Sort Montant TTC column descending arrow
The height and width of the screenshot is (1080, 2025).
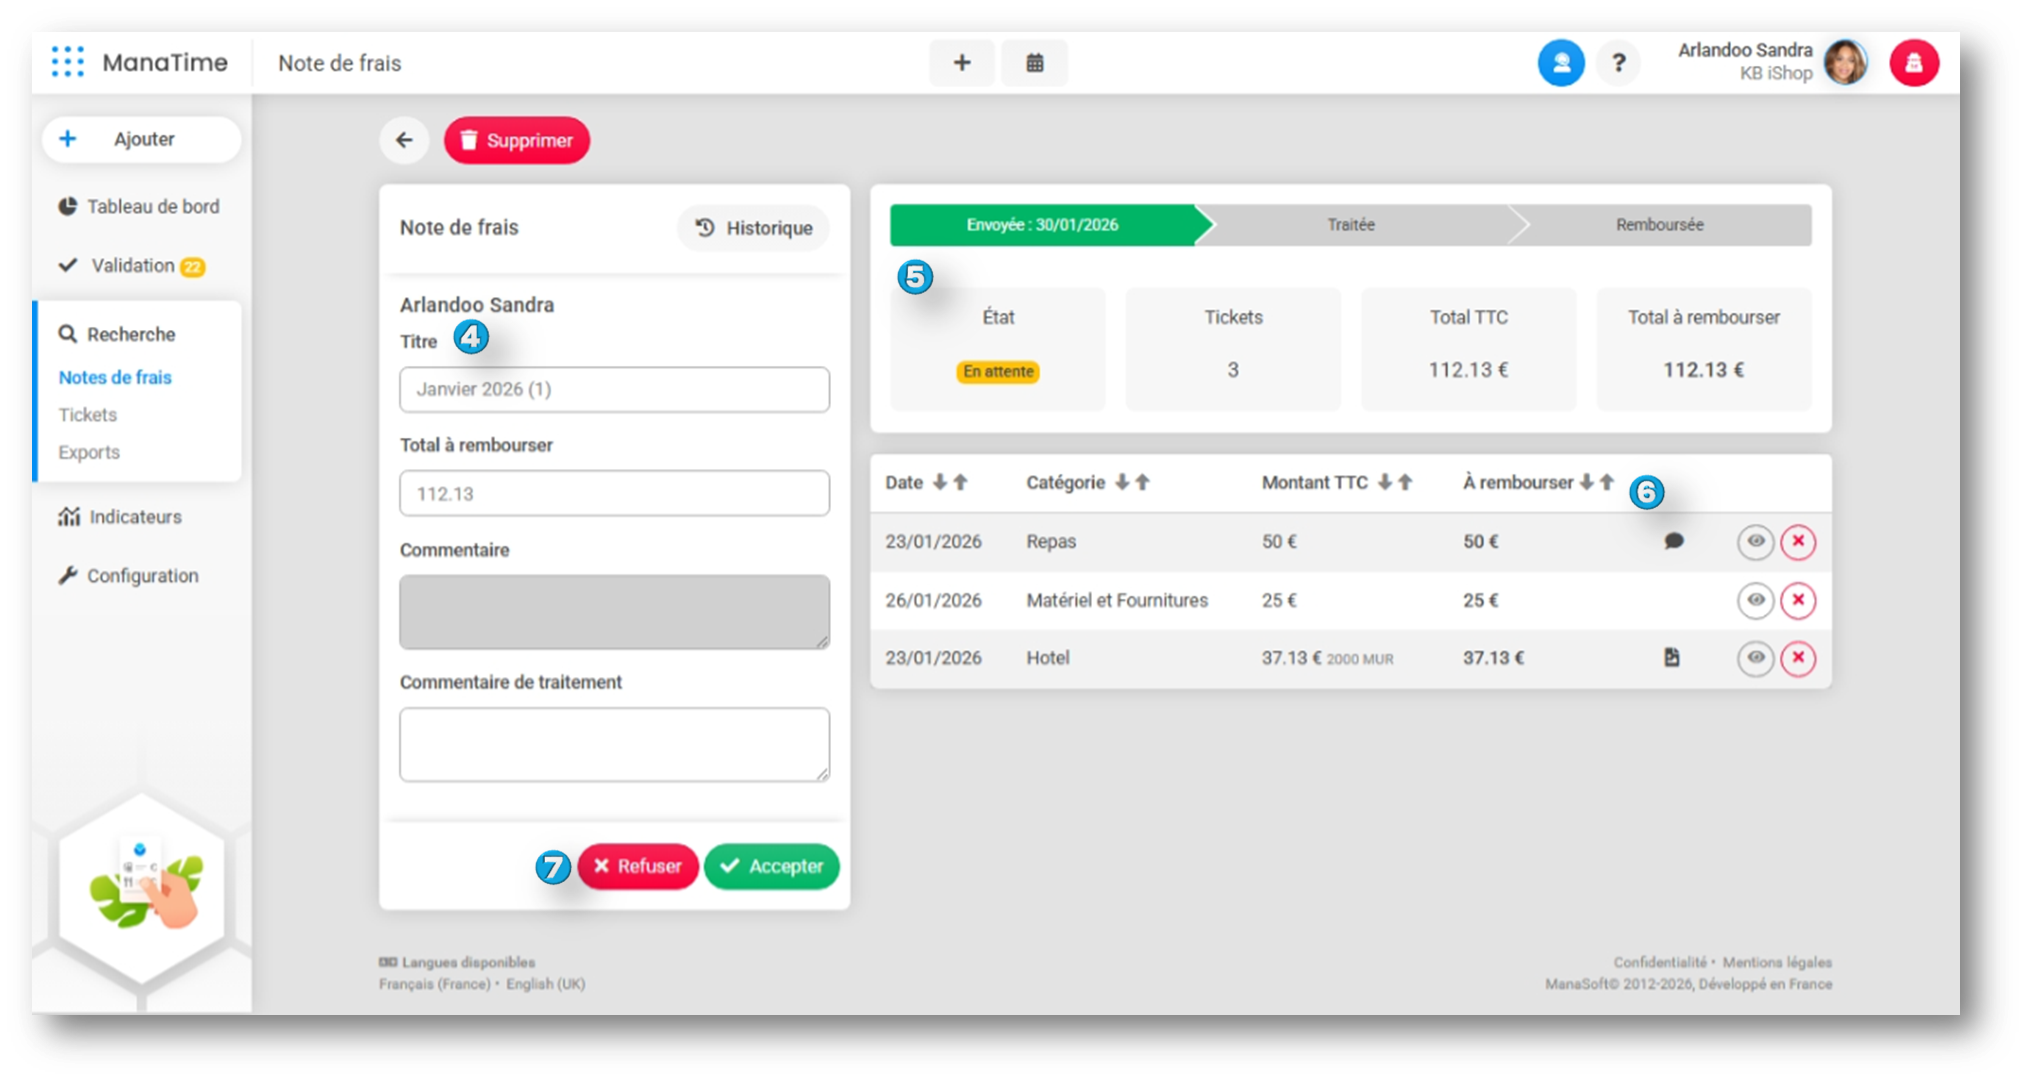(x=1384, y=482)
